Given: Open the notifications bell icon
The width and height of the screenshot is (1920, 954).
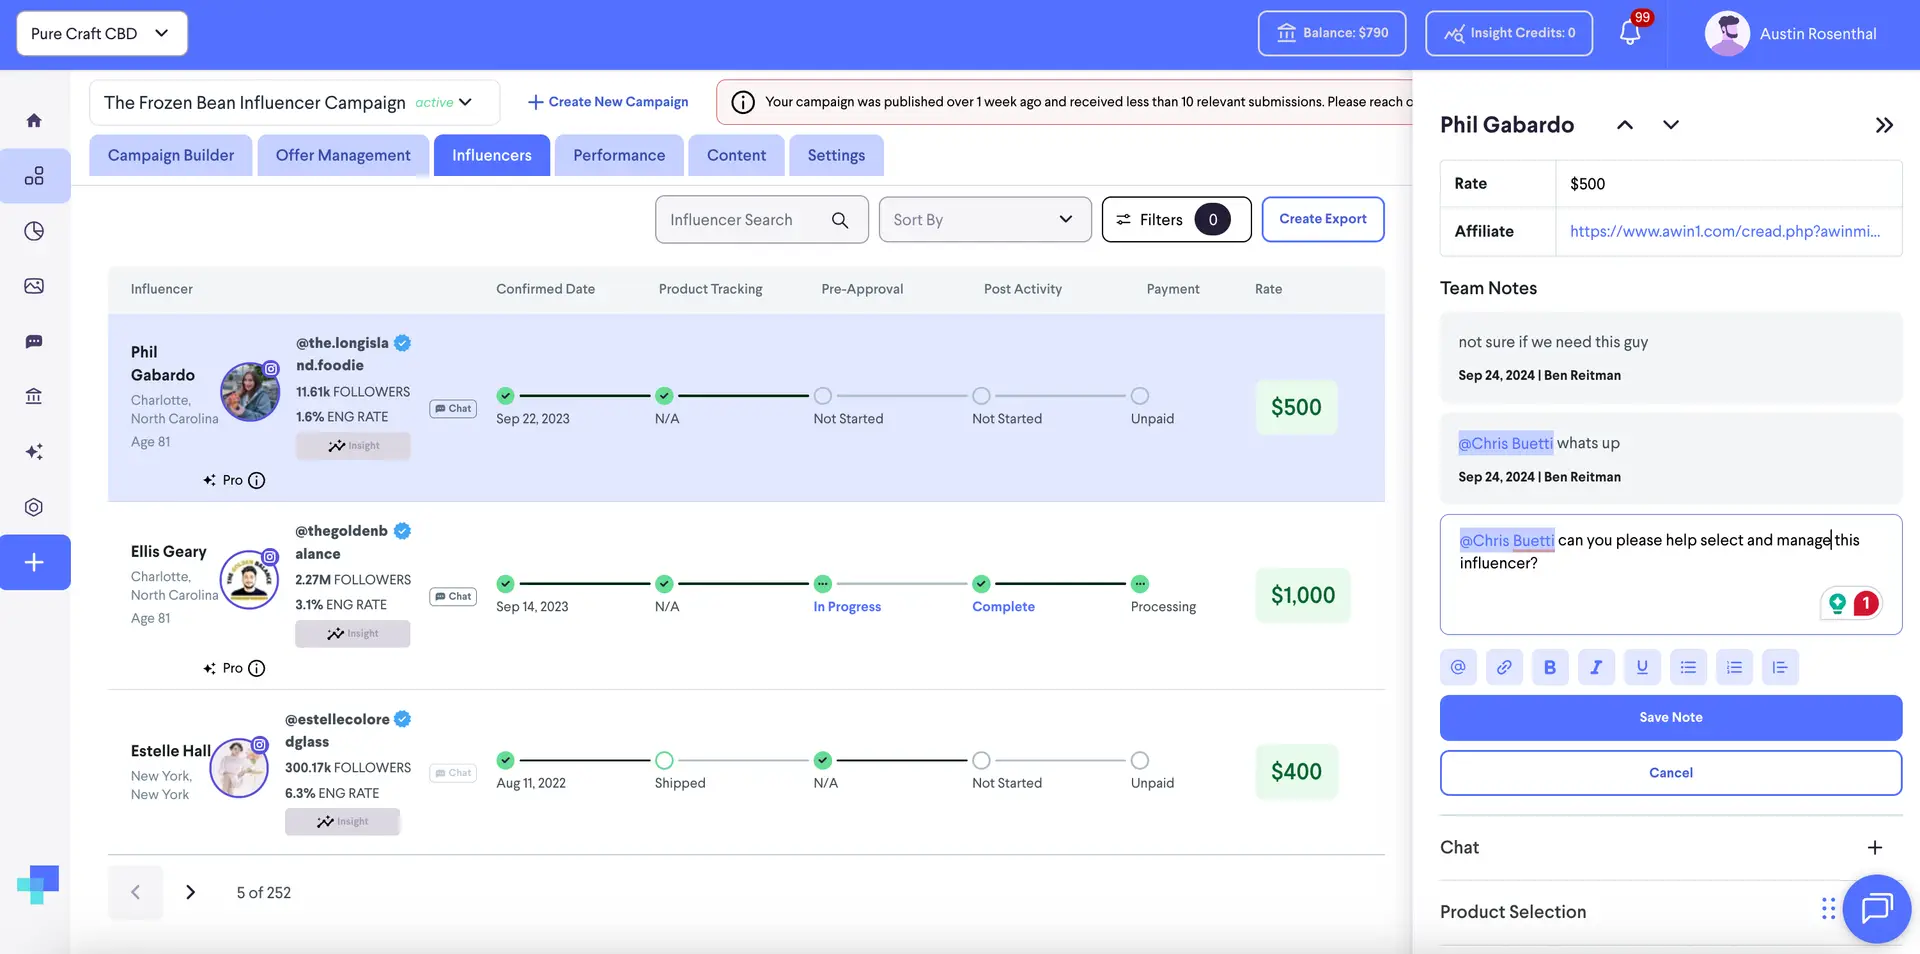Looking at the screenshot, I should 1630,33.
